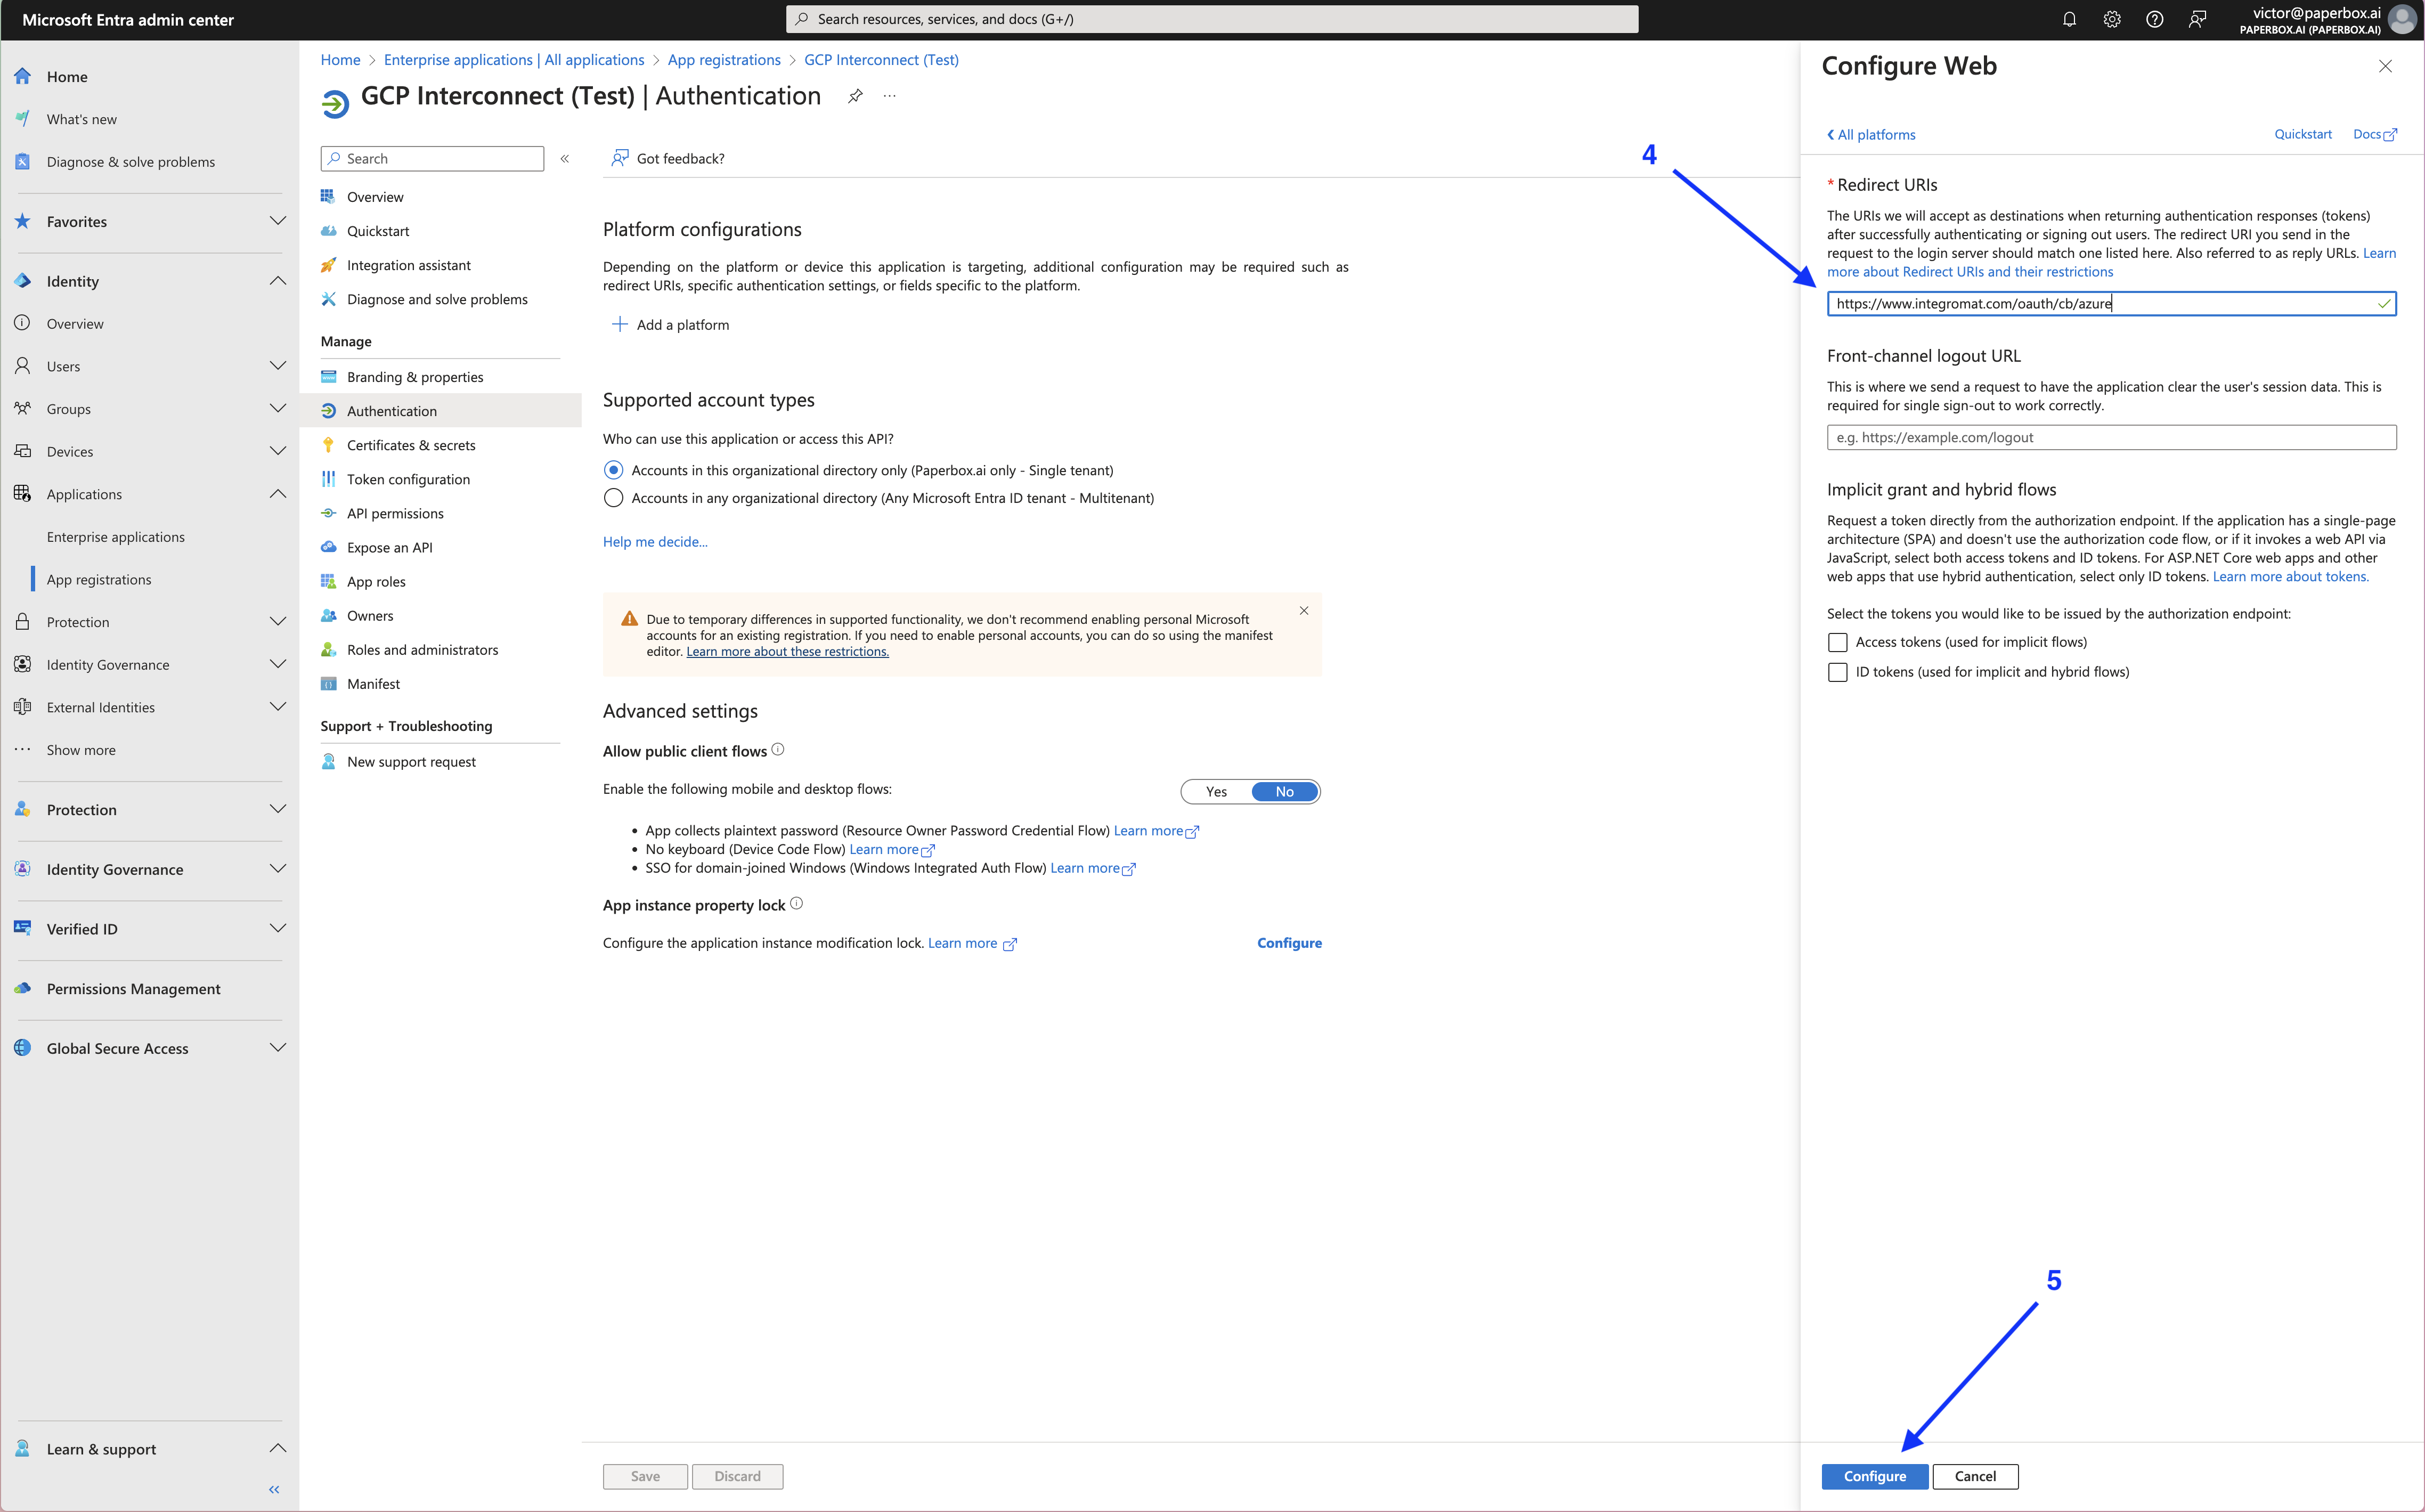Click the help question mark icon
This screenshot has width=2425, height=1512.
[2154, 19]
